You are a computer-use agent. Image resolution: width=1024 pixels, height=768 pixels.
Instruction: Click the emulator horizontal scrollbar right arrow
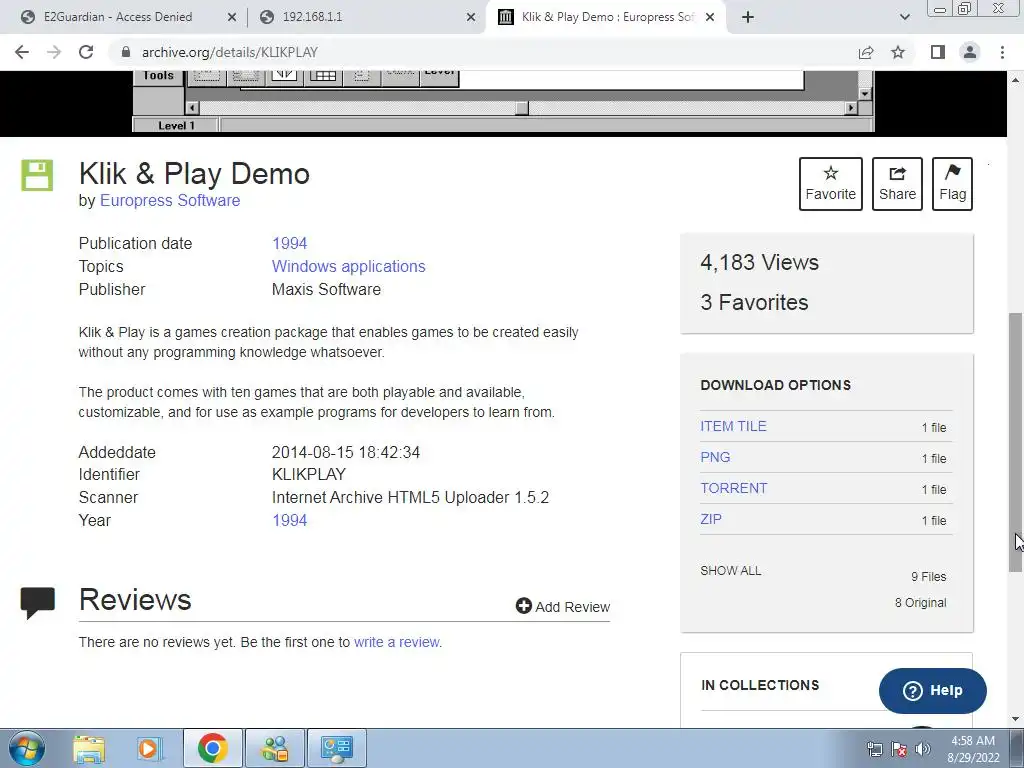point(851,108)
